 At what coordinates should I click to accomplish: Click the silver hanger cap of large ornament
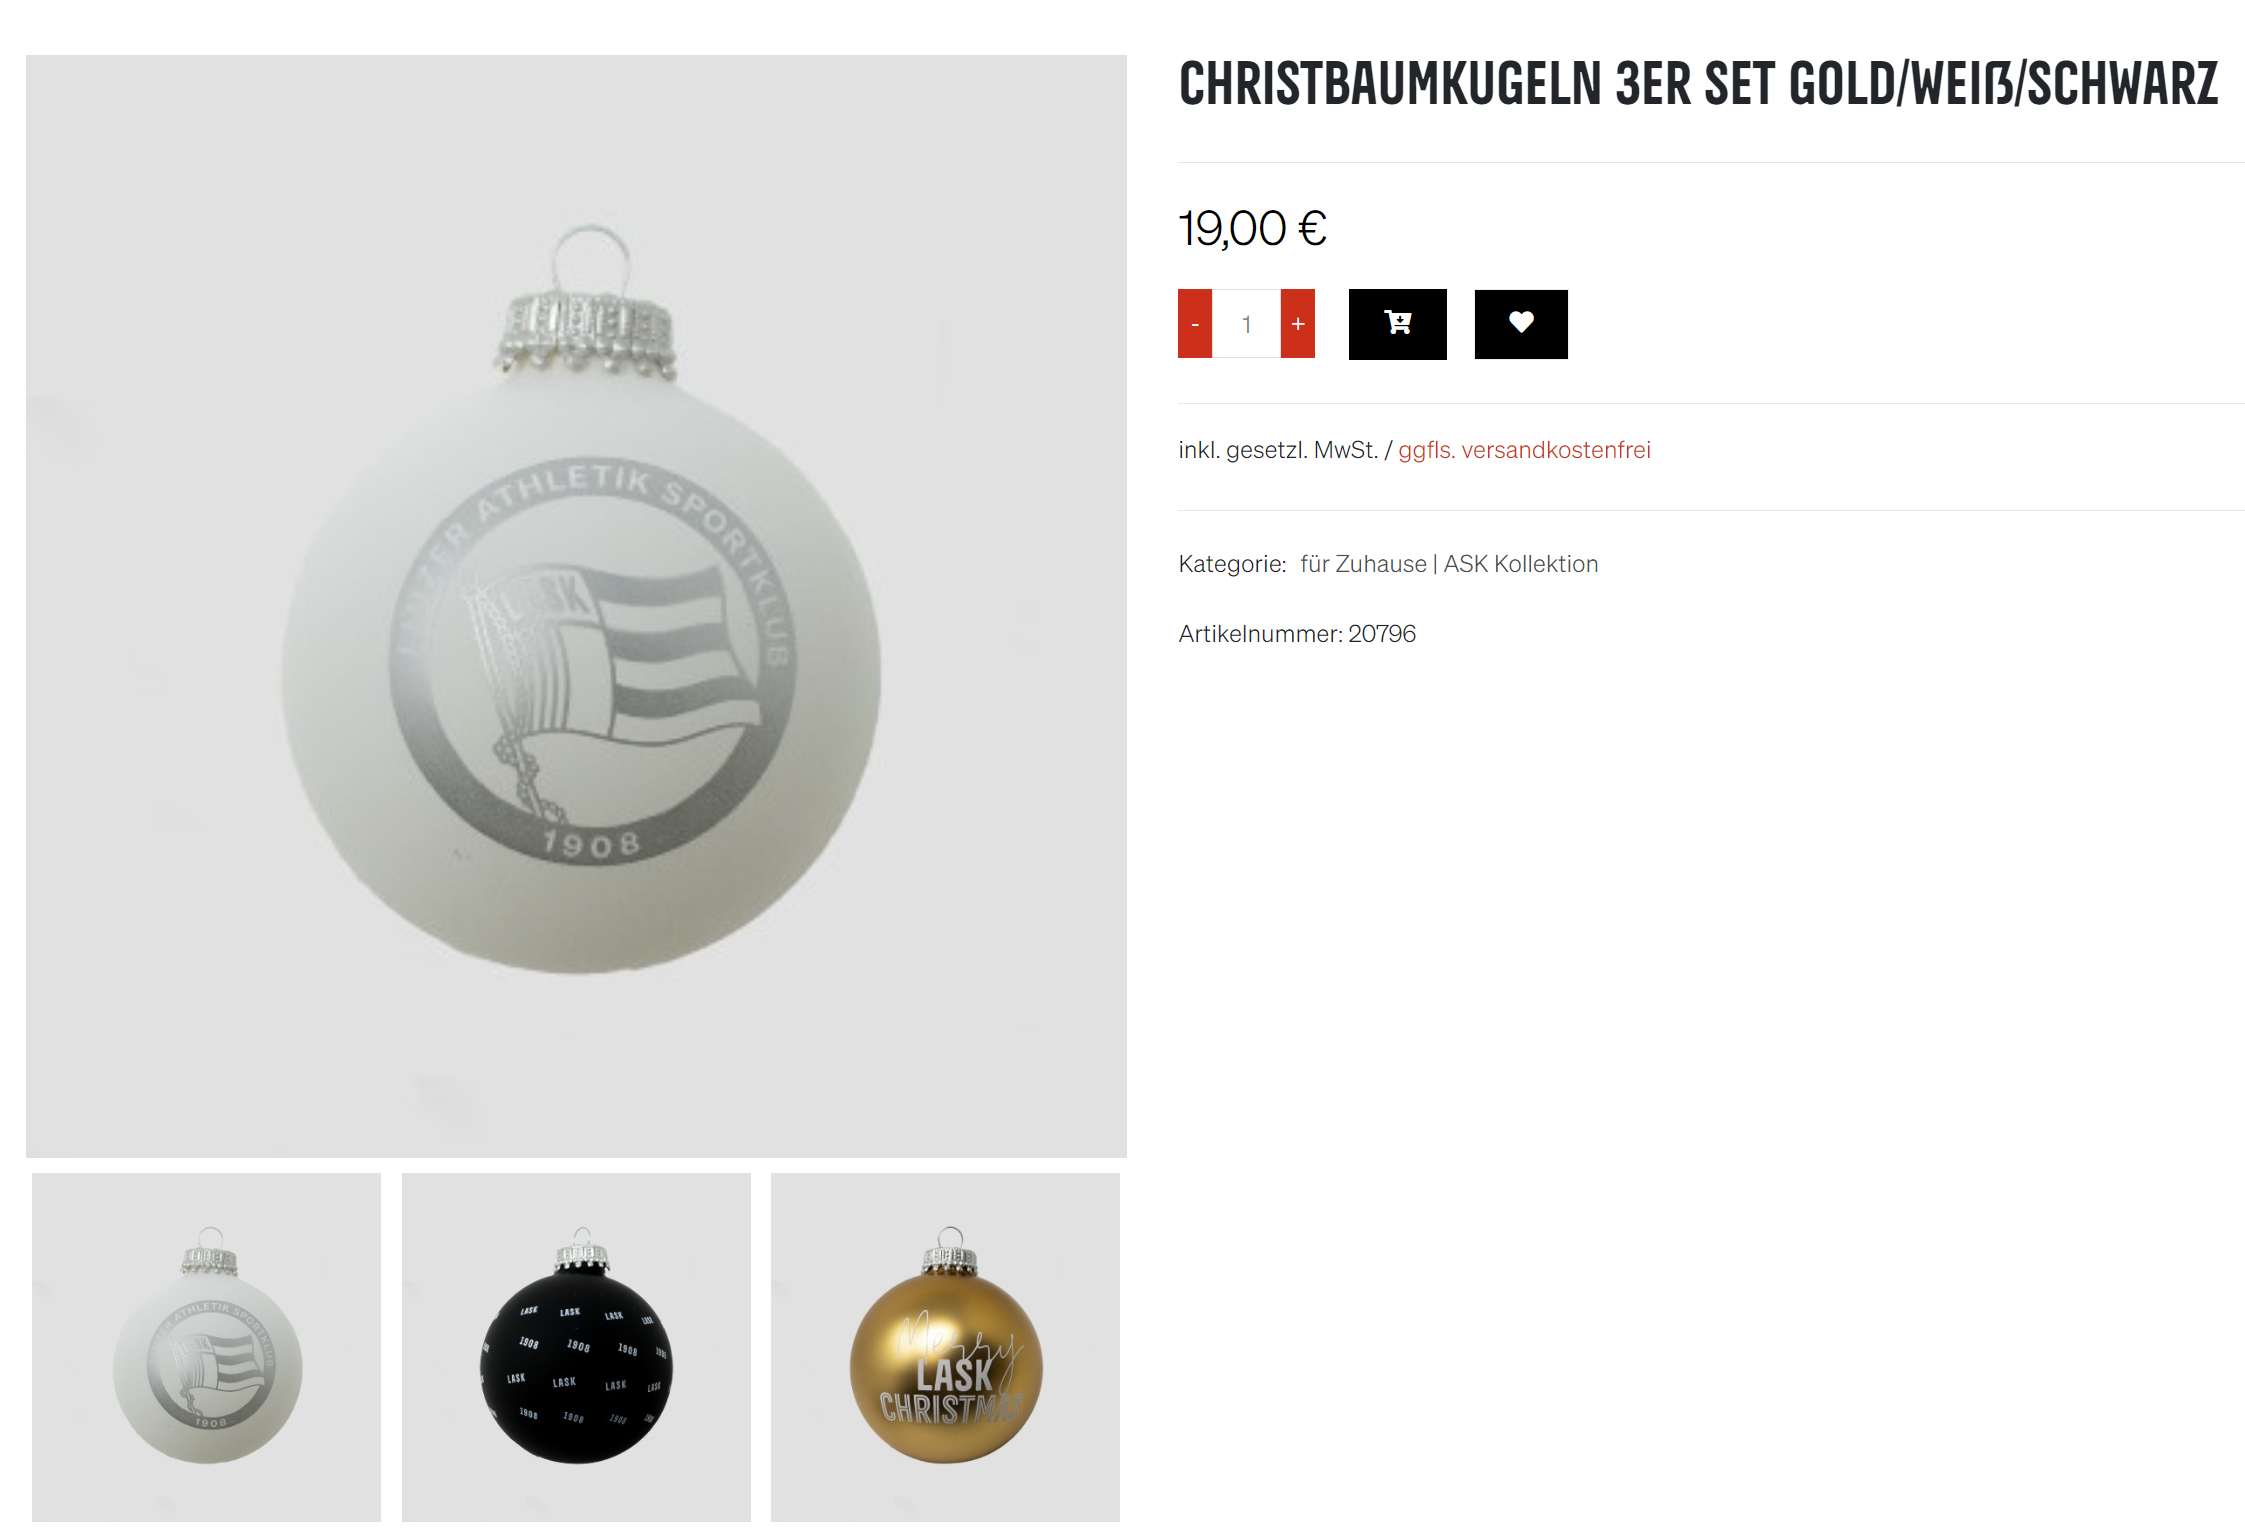586,334
